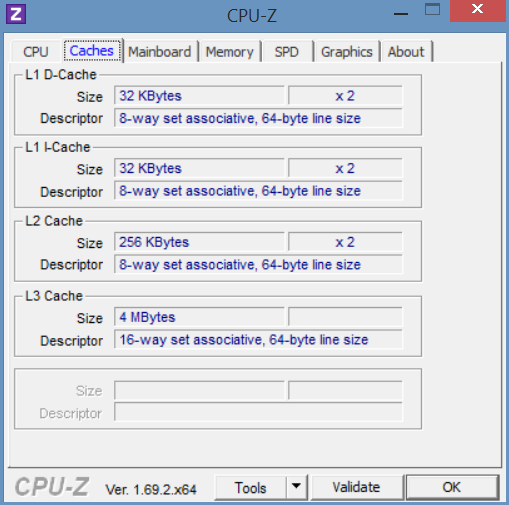Viewport: 509px width, 505px height.
Task: Click the CPU-Z purple Z title icon
Action: pos(16,14)
